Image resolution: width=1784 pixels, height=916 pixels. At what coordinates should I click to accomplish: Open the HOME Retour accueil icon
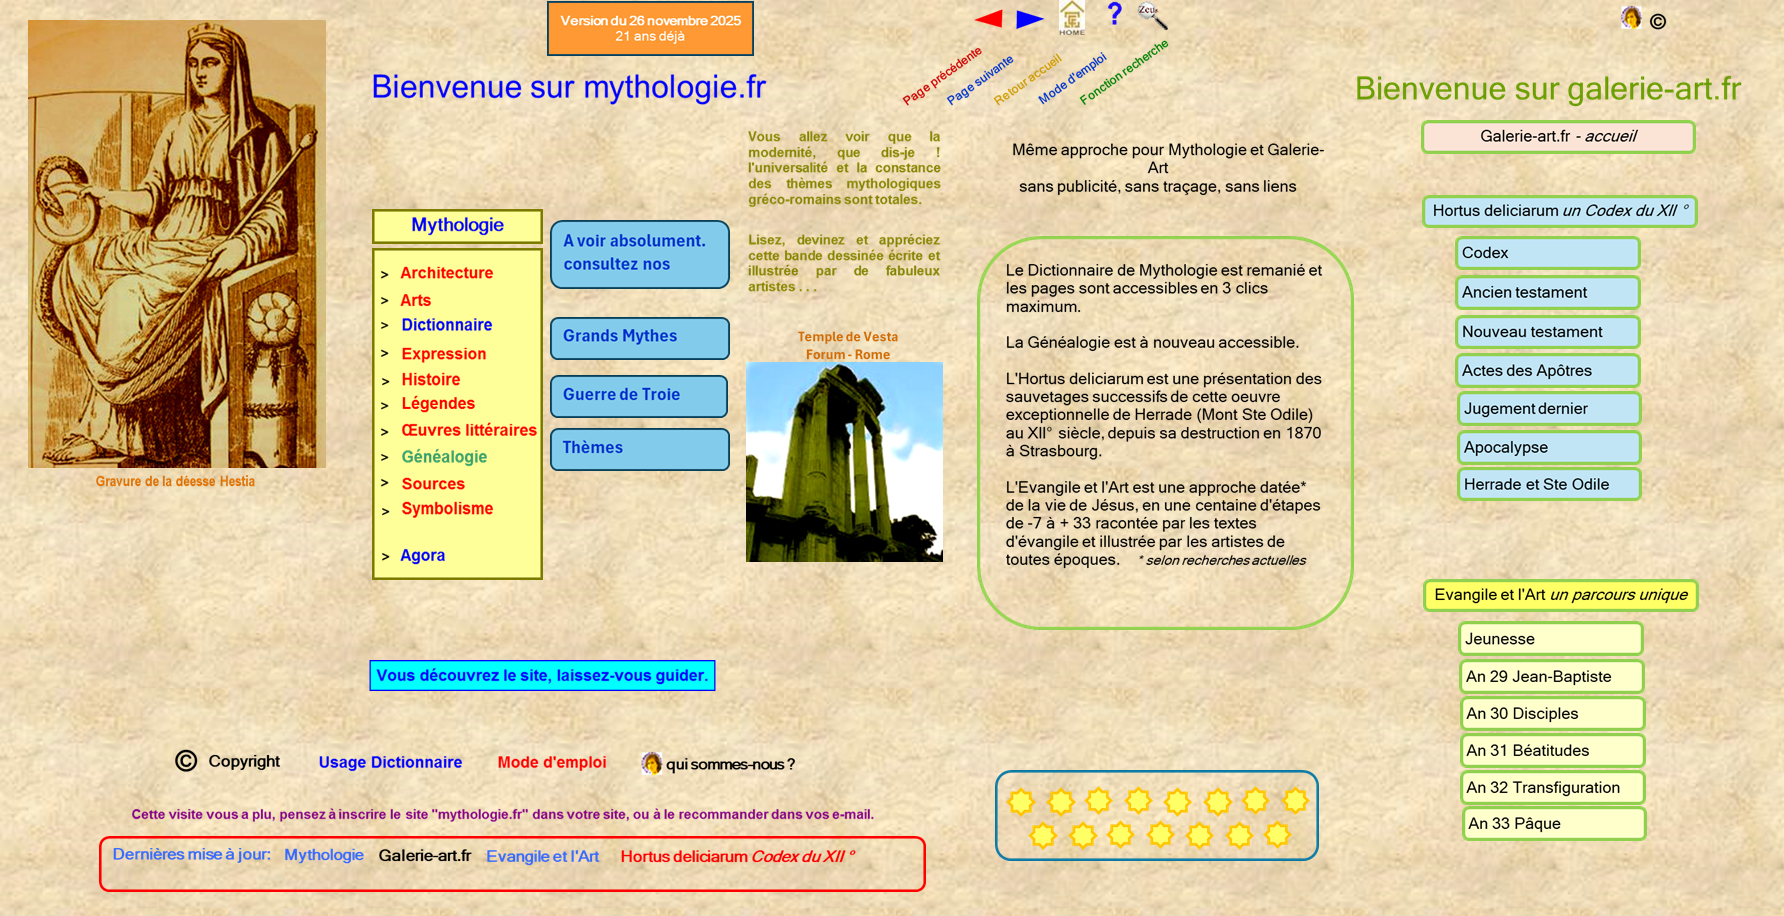tap(1071, 18)
